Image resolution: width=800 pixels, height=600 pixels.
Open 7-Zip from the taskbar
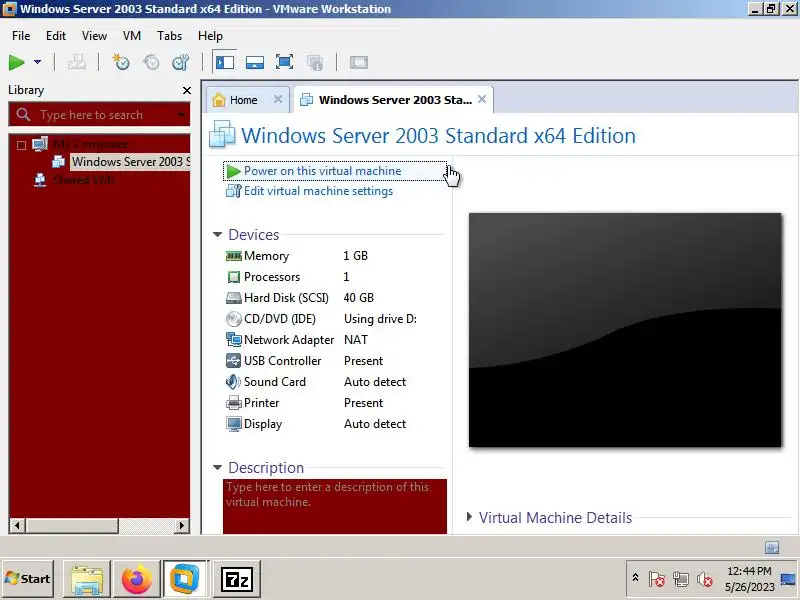pyautogui.click(x=237, y=579)
